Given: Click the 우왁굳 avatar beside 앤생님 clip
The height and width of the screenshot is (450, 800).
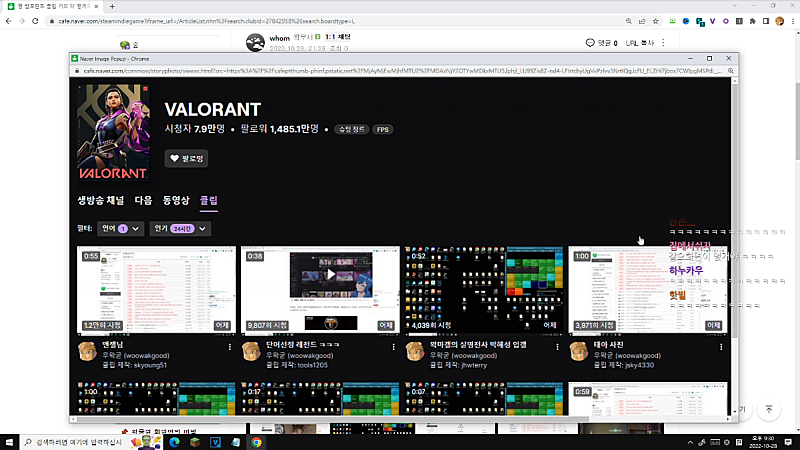Looking at the screenshot, I should click(x=88, y=352).
